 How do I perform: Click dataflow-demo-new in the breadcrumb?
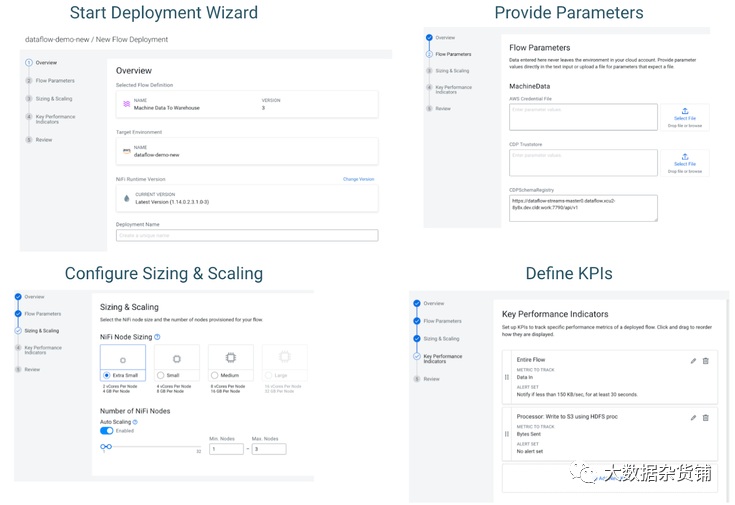[57, 39]
